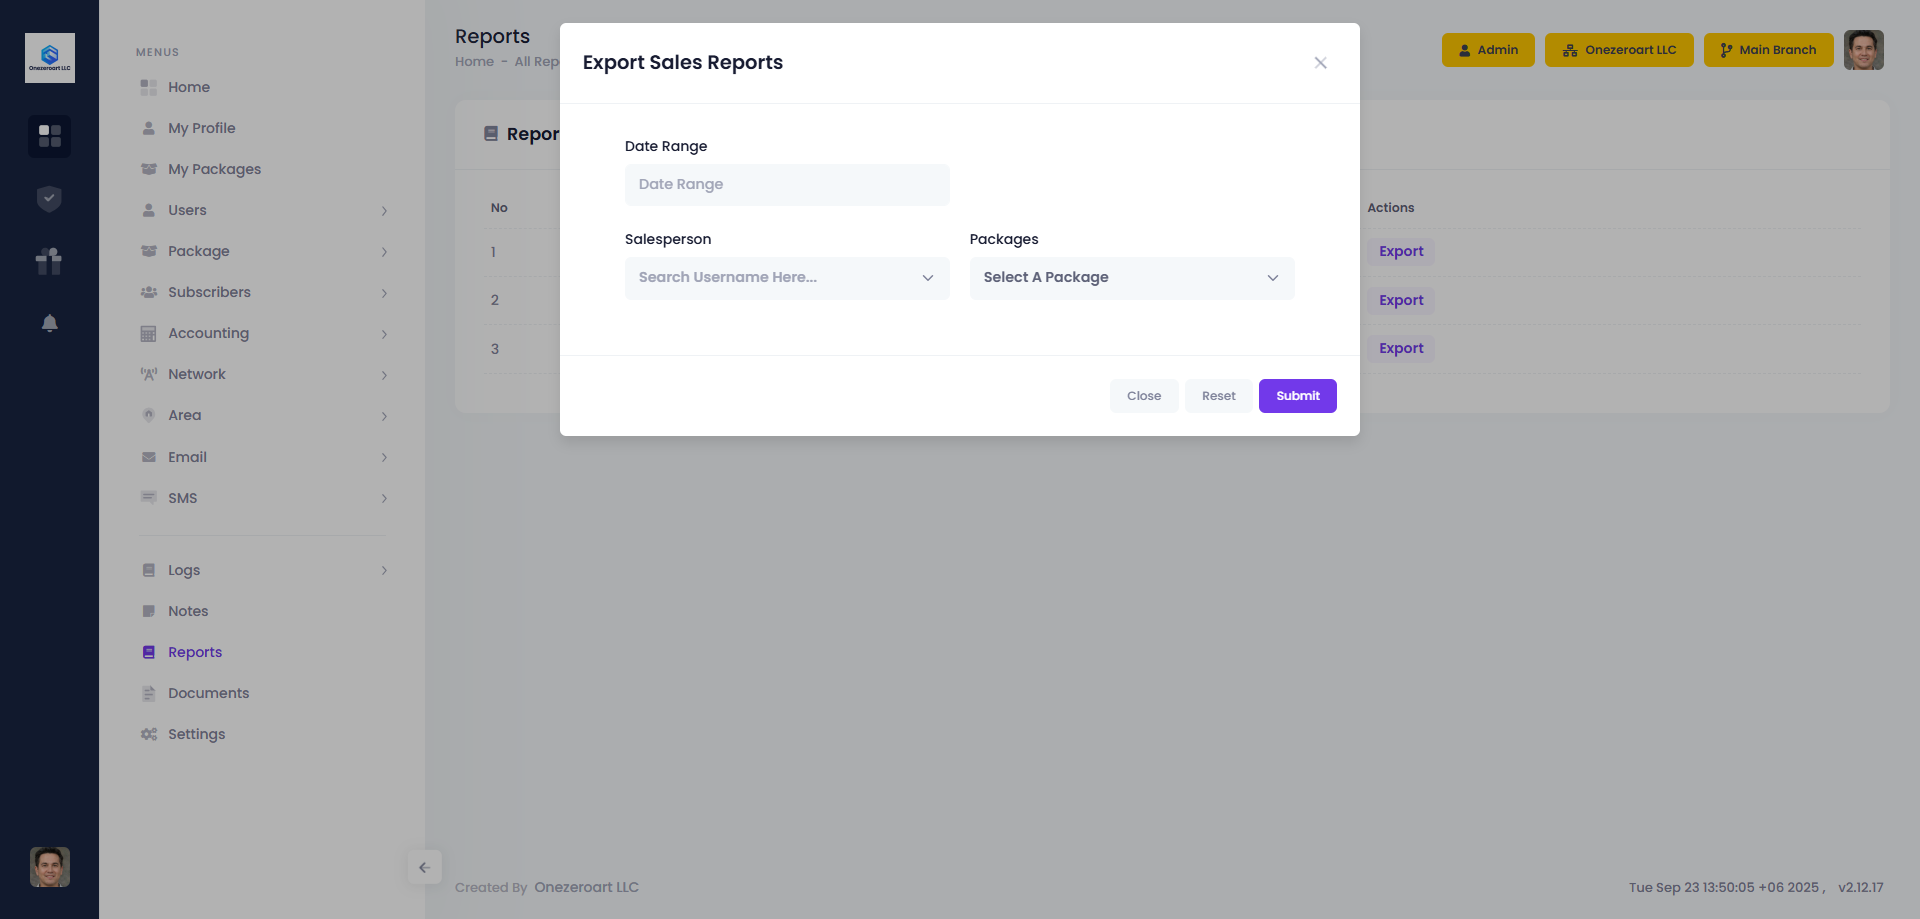Click the Date Range input field

tap(786, 185)
